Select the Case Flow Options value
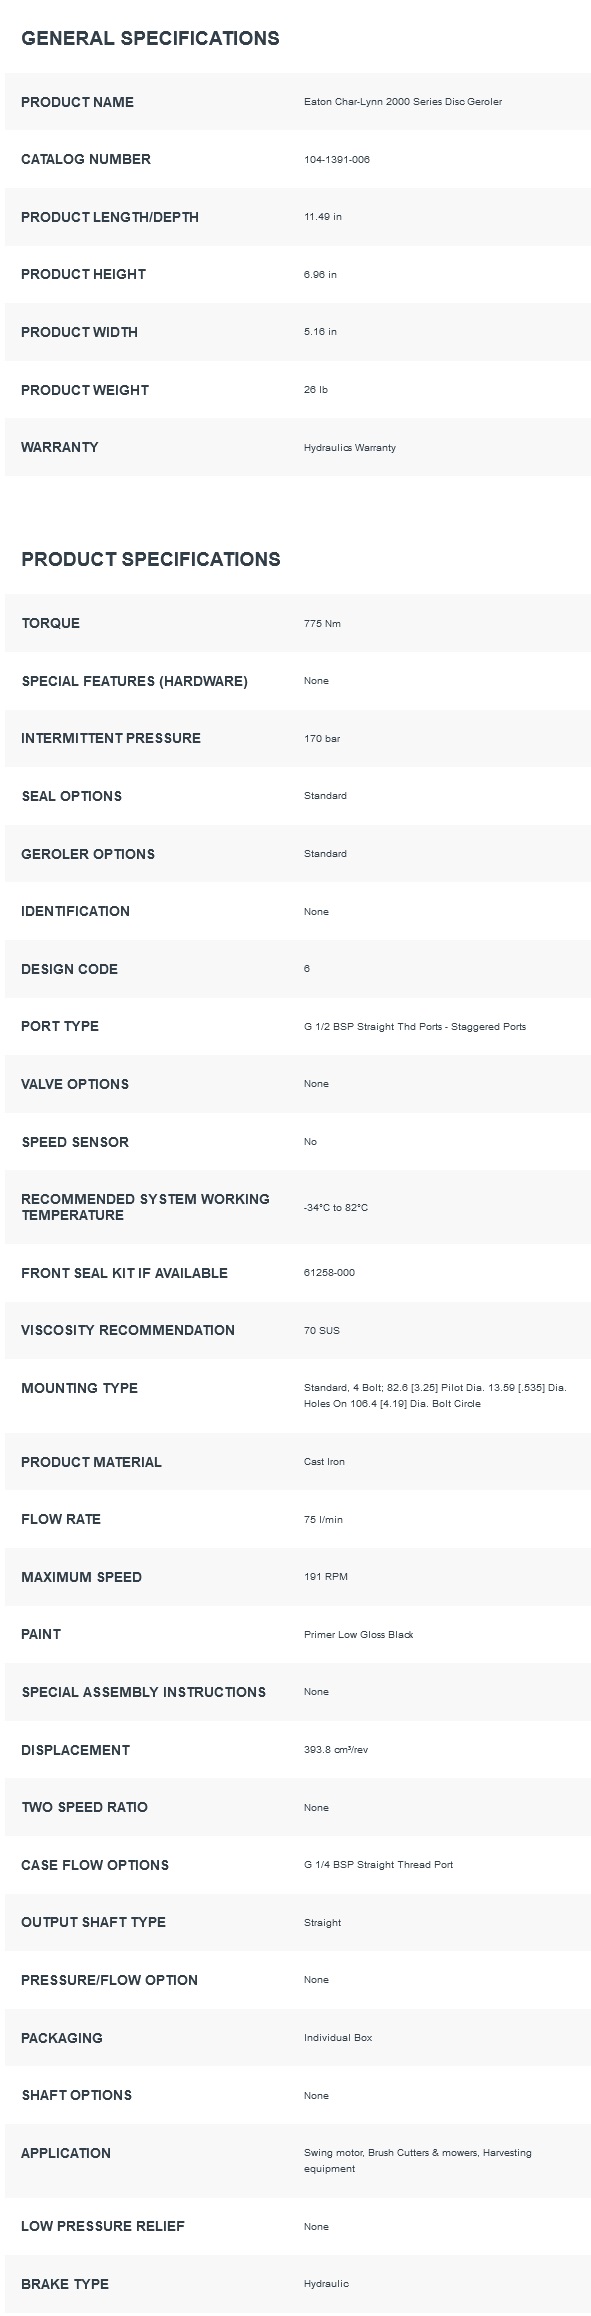591x2316 pixels. click(x=378, y=1864)
